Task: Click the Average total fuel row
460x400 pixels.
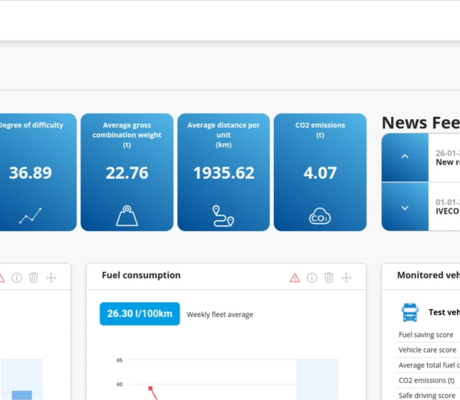Action: (428, 365)
